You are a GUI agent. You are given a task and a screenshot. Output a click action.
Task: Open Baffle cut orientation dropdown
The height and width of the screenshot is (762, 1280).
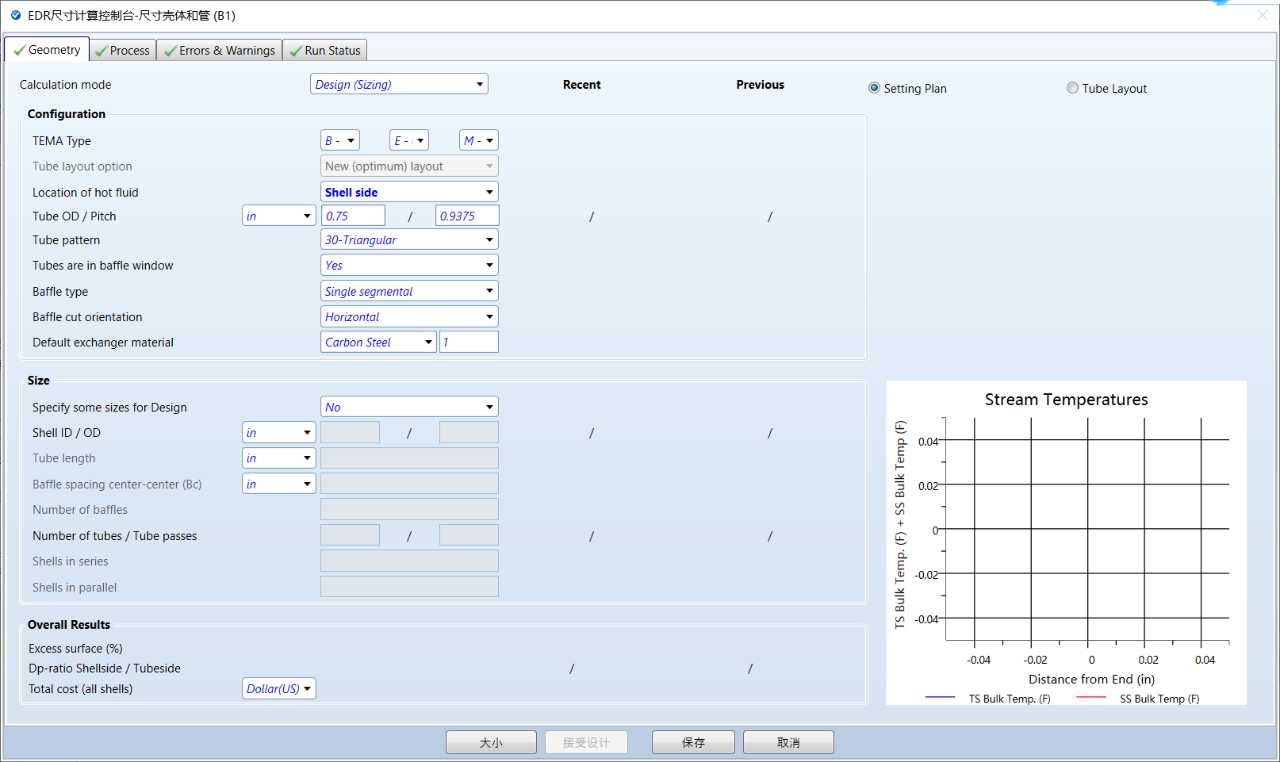(x=409, y=316)
